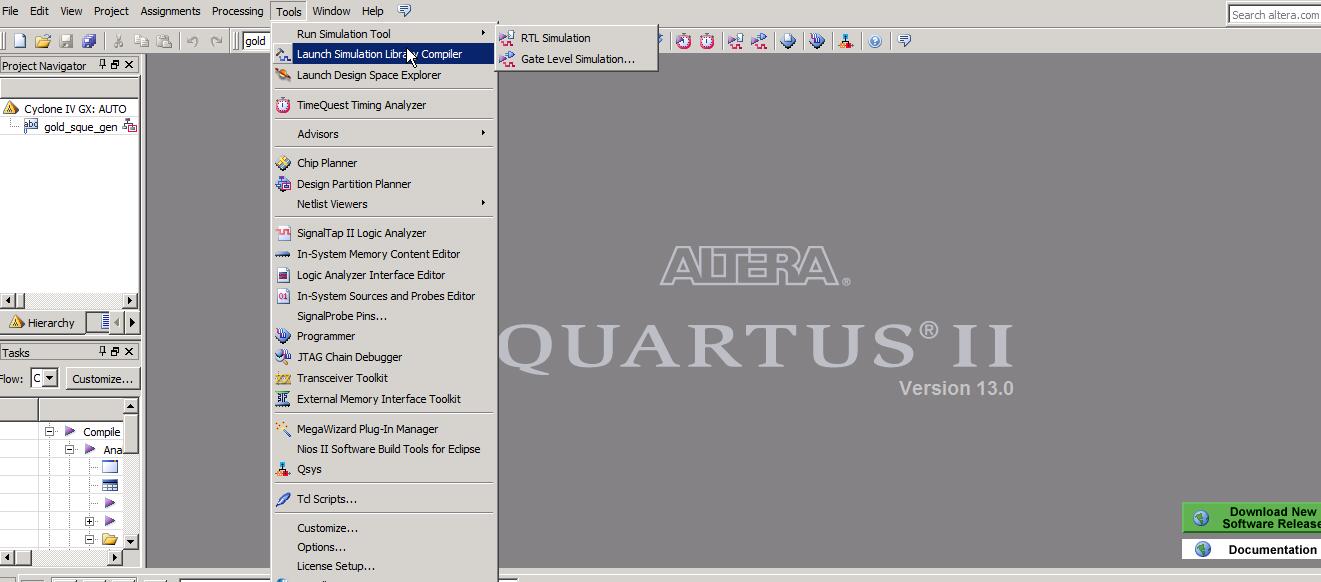Viewport: 1321px width, 582px height.
Task: Open Tcl Scripts dialog
Action: coord(384,499)
